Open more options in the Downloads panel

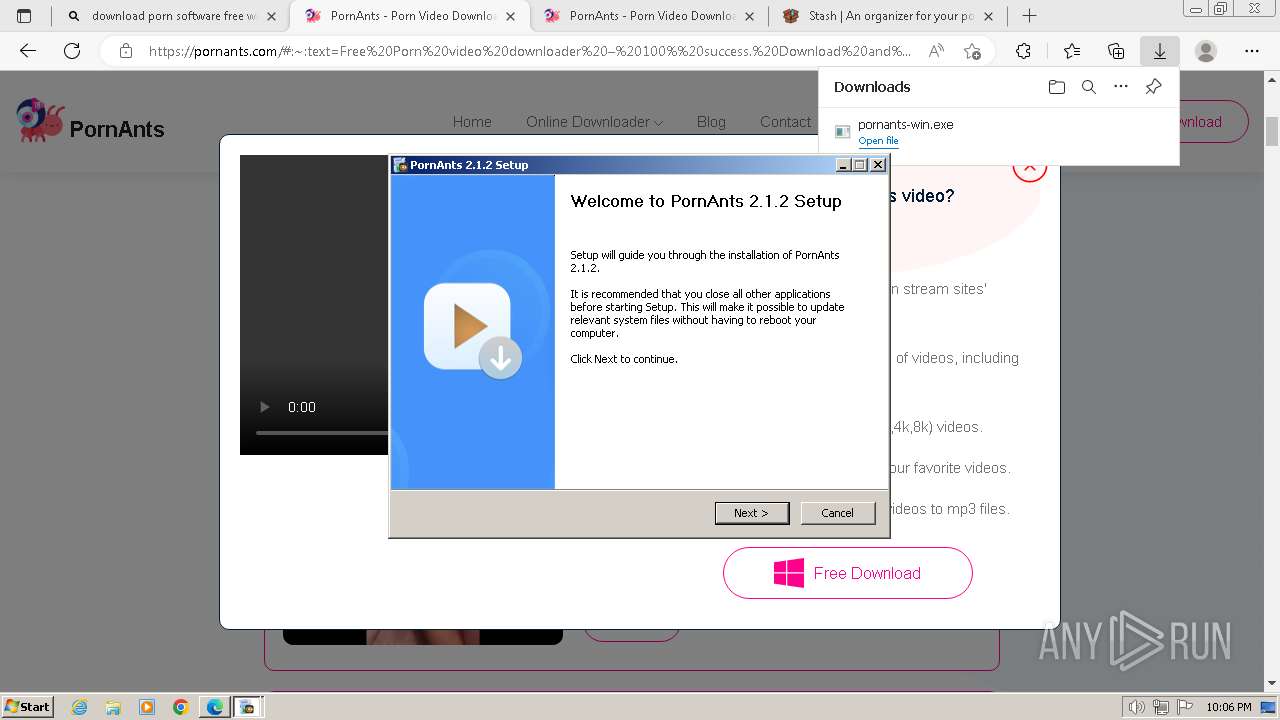point(1121,87)
